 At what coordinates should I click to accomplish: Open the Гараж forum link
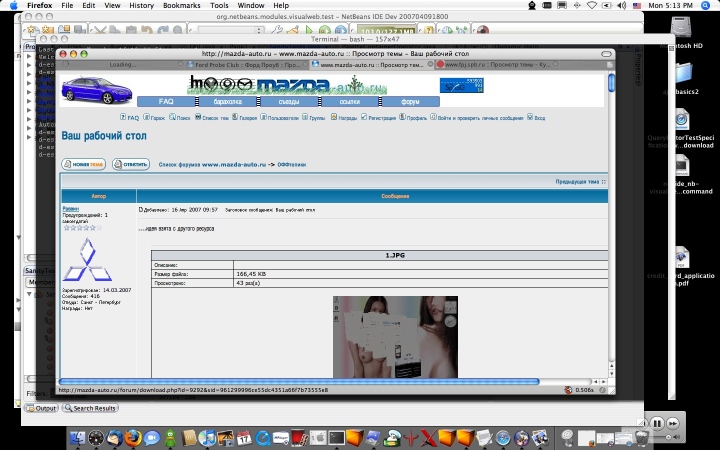[x=154, y=118]
